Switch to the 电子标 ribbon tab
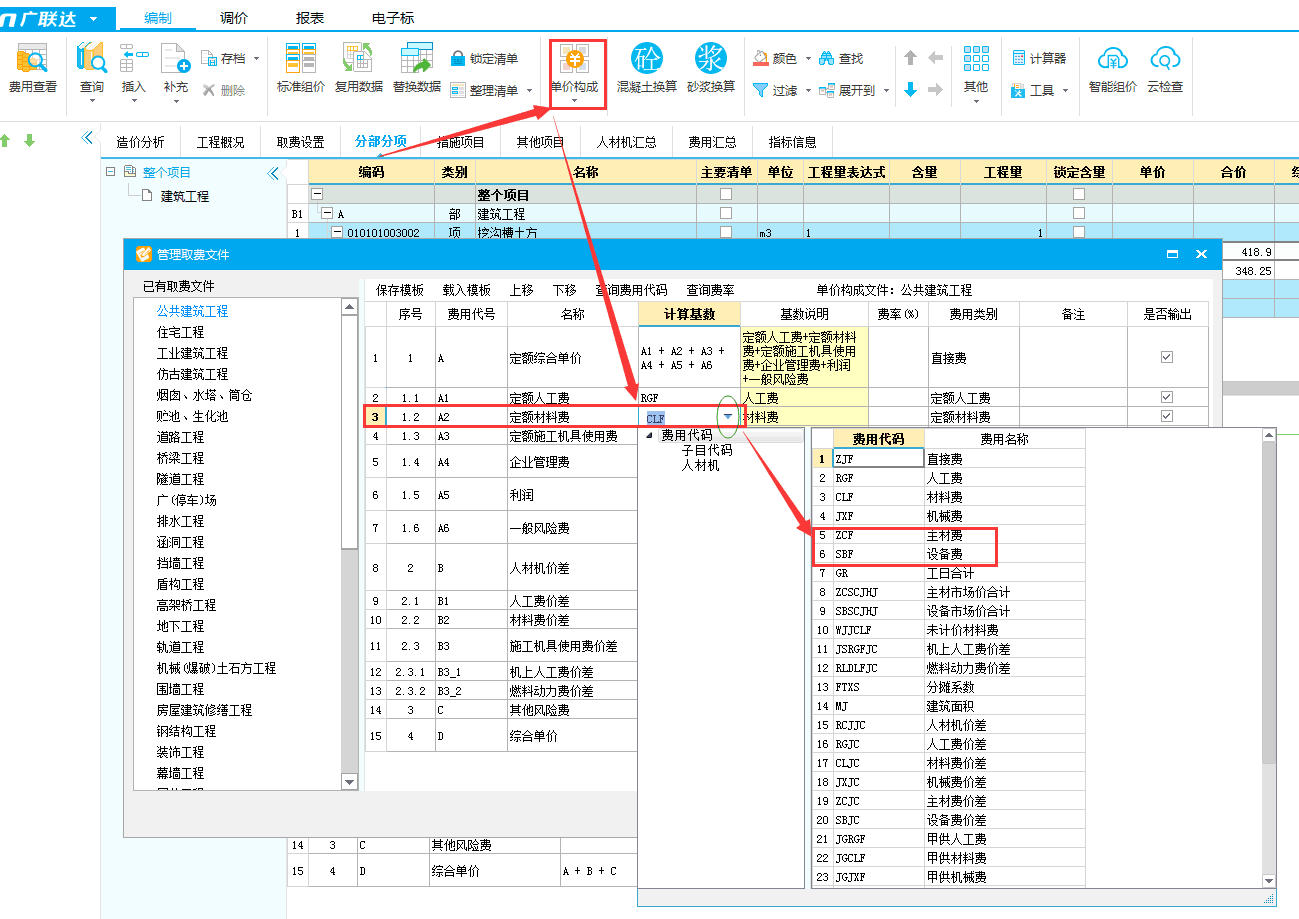Viewport: 1299px width, 919px height. (393, 18)
